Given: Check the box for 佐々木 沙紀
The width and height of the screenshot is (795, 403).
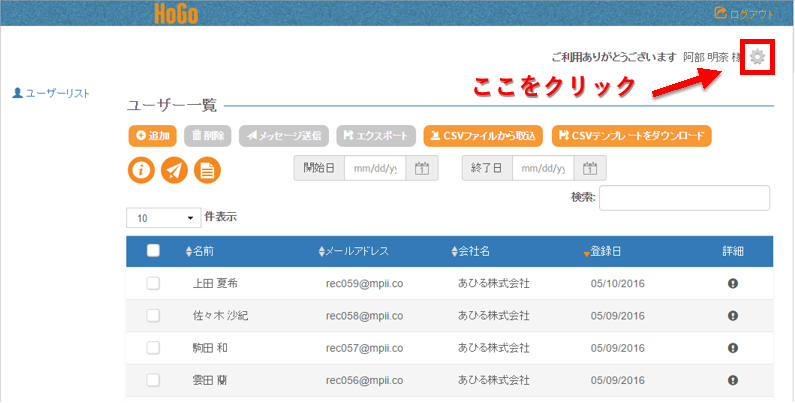Looking at the screenshot, I should (153, 316).
